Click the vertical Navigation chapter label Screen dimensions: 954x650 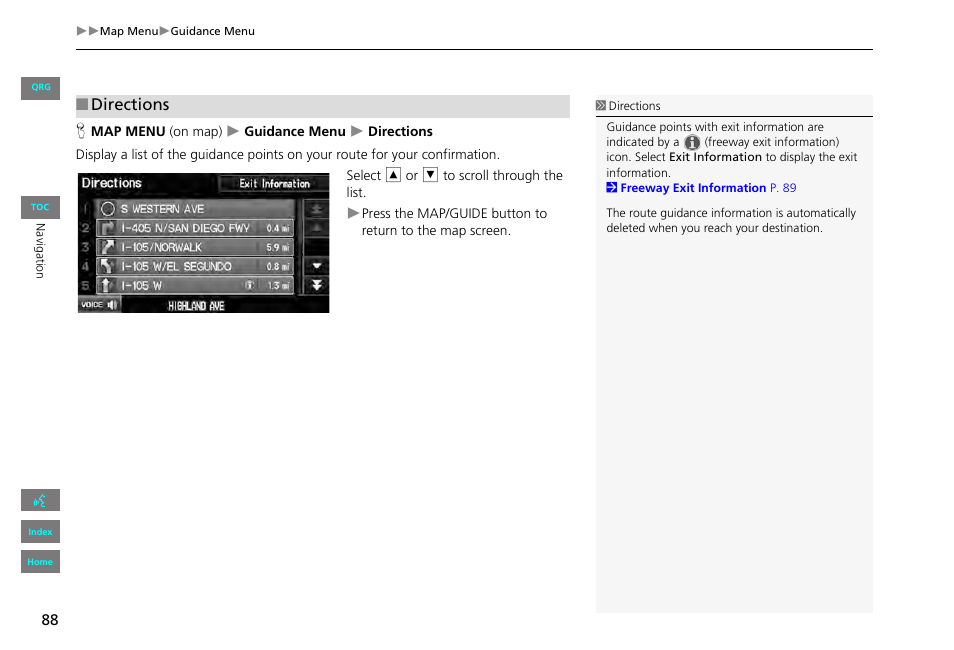point(40,251)
